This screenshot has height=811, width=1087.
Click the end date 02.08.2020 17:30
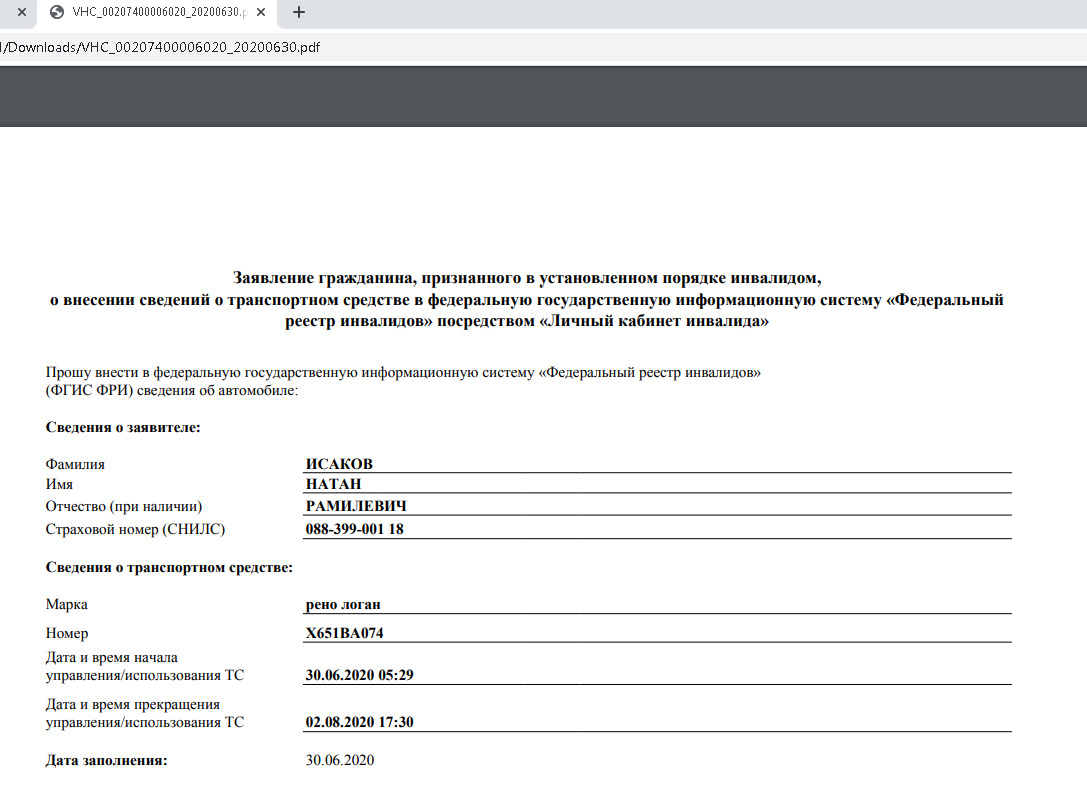coord(359,722)
